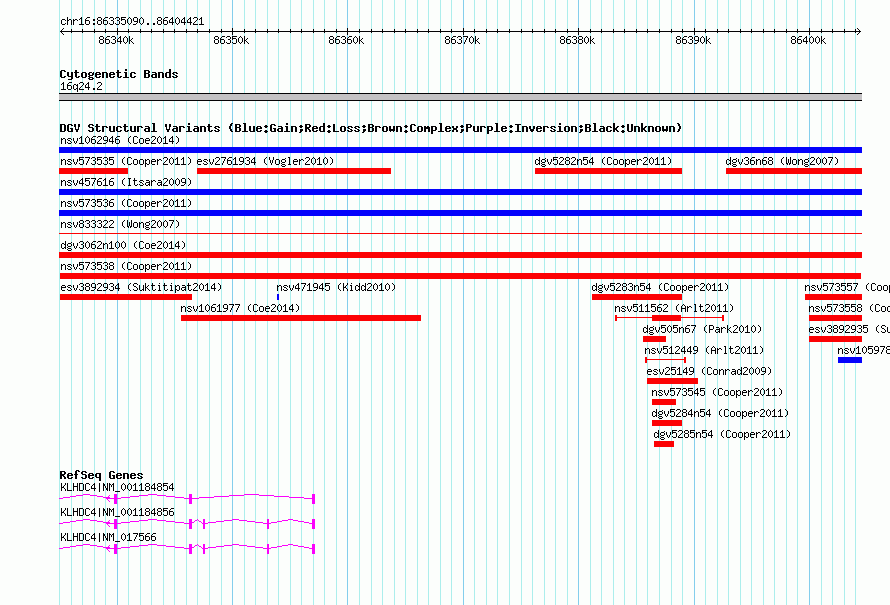
Task: Click the nsv511562 (Arlt2011) label
Action: coord(674,308)
